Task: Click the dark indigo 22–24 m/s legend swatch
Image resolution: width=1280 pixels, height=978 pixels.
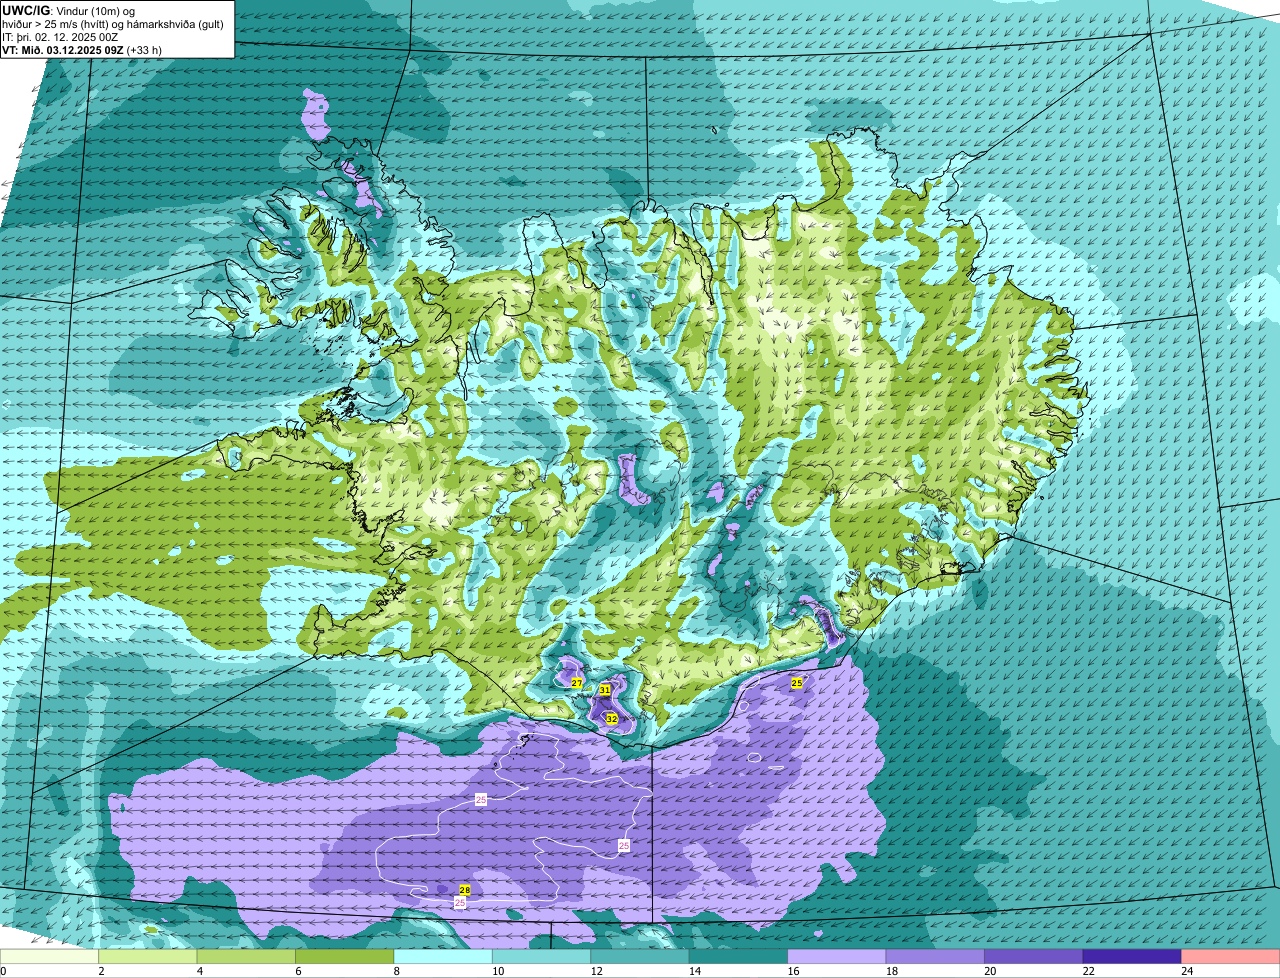Action: pyautogui.click(x=1132, y=956)
